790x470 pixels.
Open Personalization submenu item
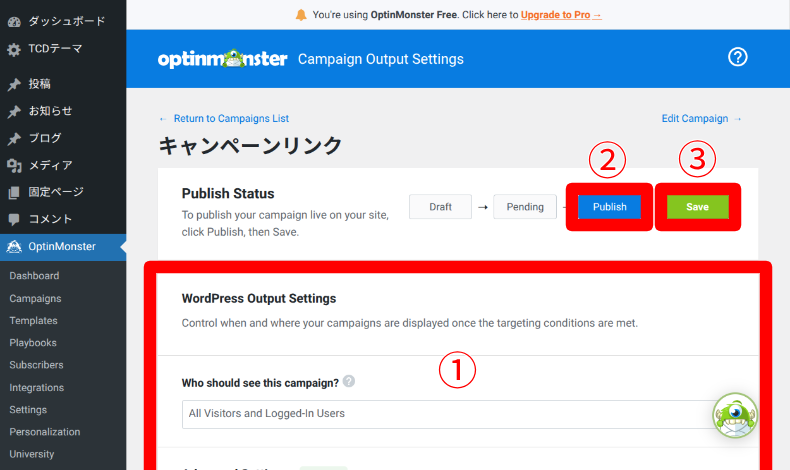pos(44,432)
